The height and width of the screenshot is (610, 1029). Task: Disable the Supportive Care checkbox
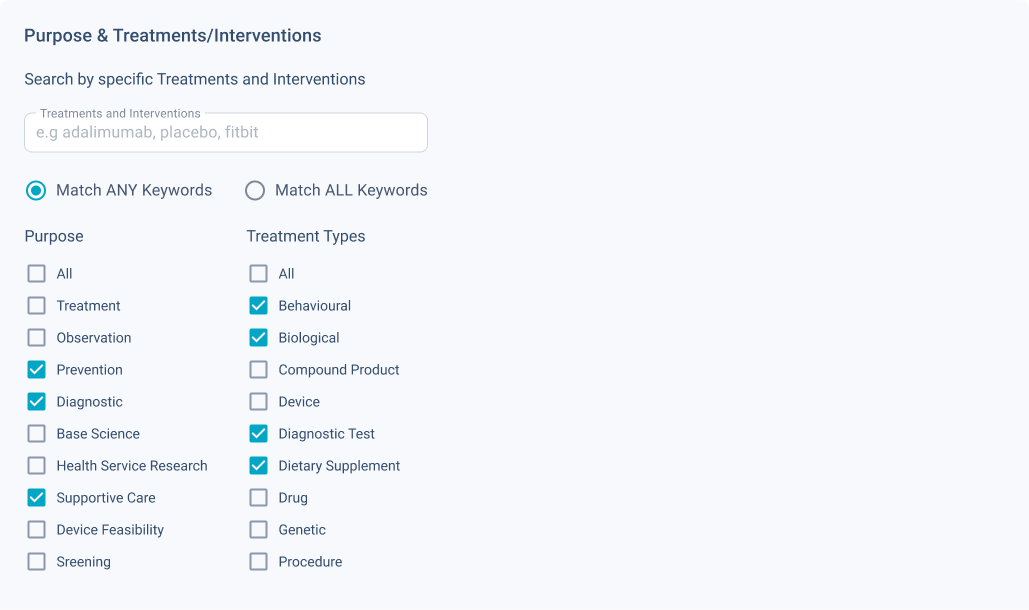click(37, 498)
